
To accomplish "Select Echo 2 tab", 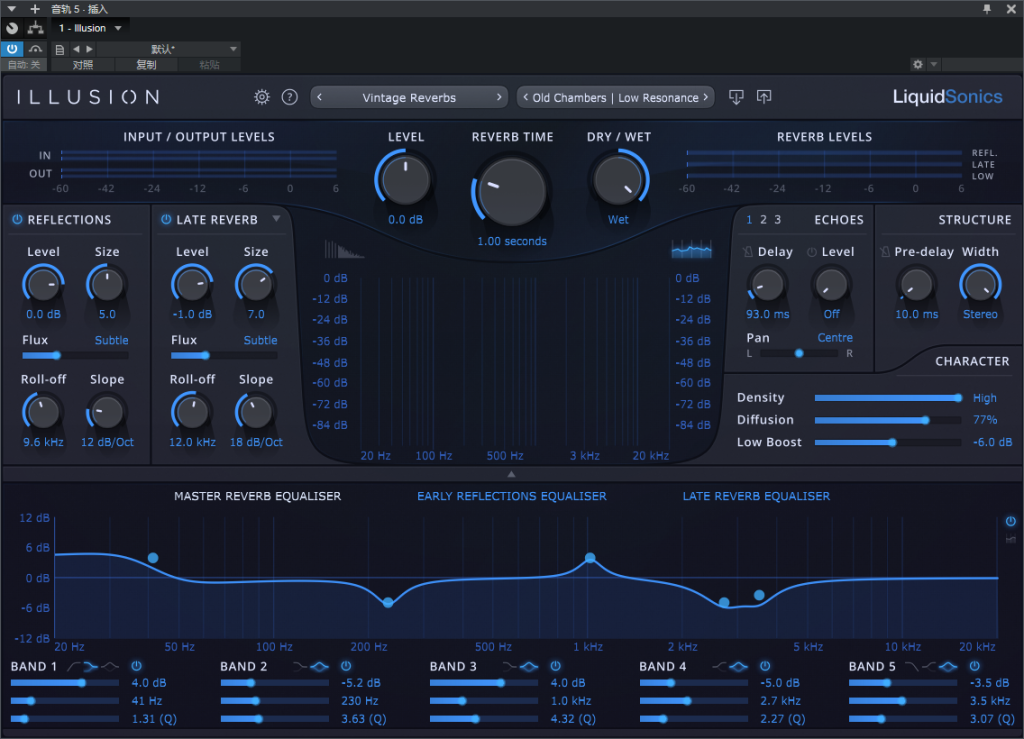I will tap(763, 219).
